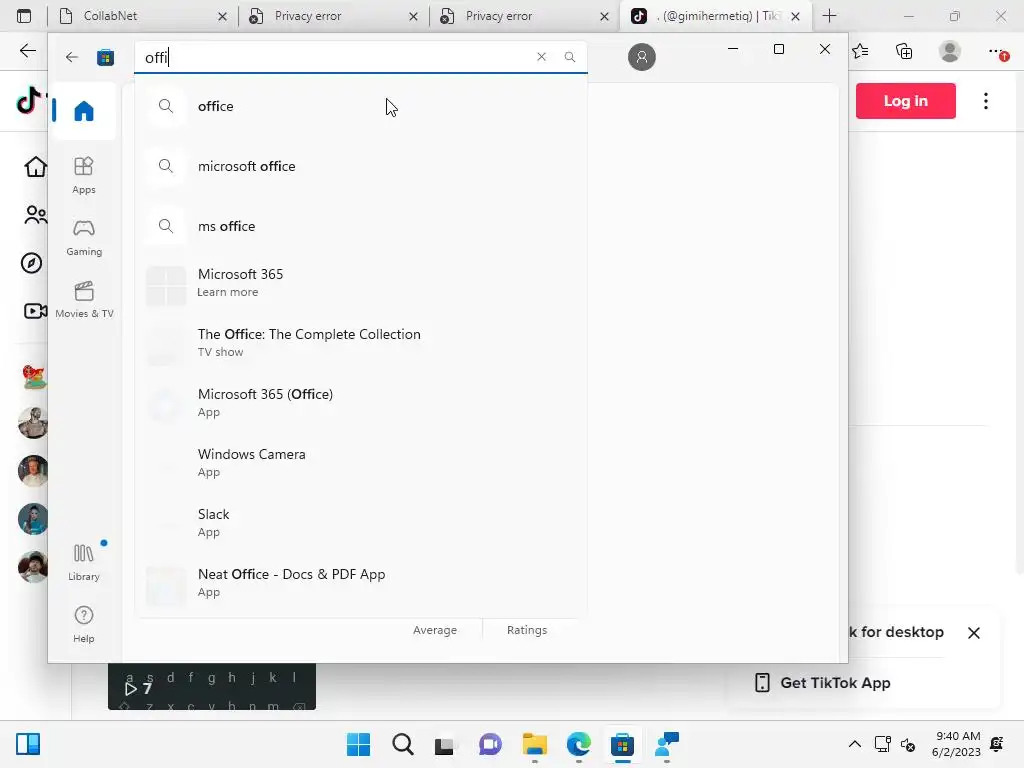Open Windows Start menu
The image size is (1024, 768).
coord(358,744)
